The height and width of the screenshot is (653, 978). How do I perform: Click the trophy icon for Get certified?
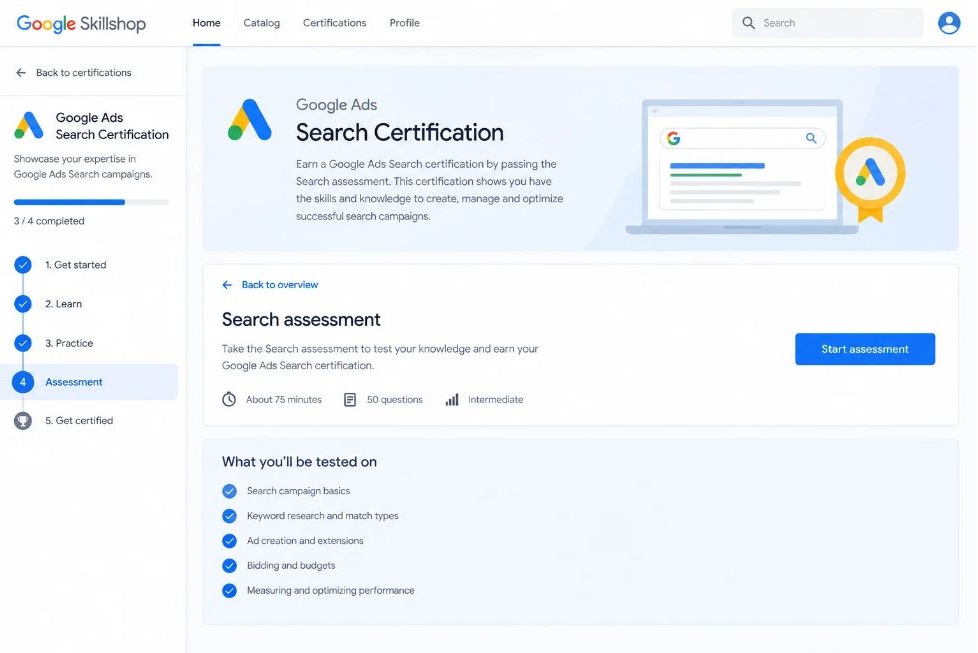pos(23,421)
